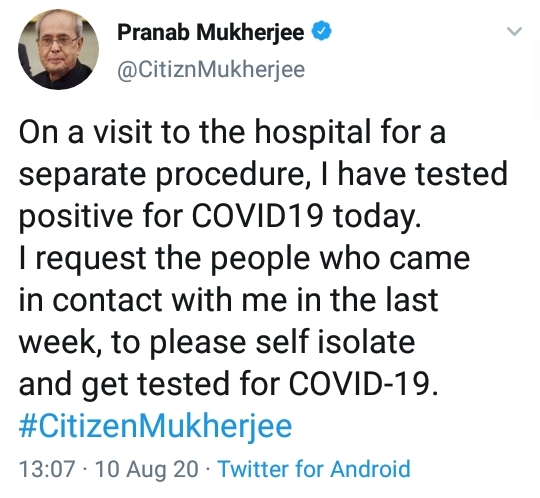The width and height of the screenshot is (540, 498).
Task: Open the Pranab Mukherjee display name
Action: pyautogui.click(x=210, y=32)
